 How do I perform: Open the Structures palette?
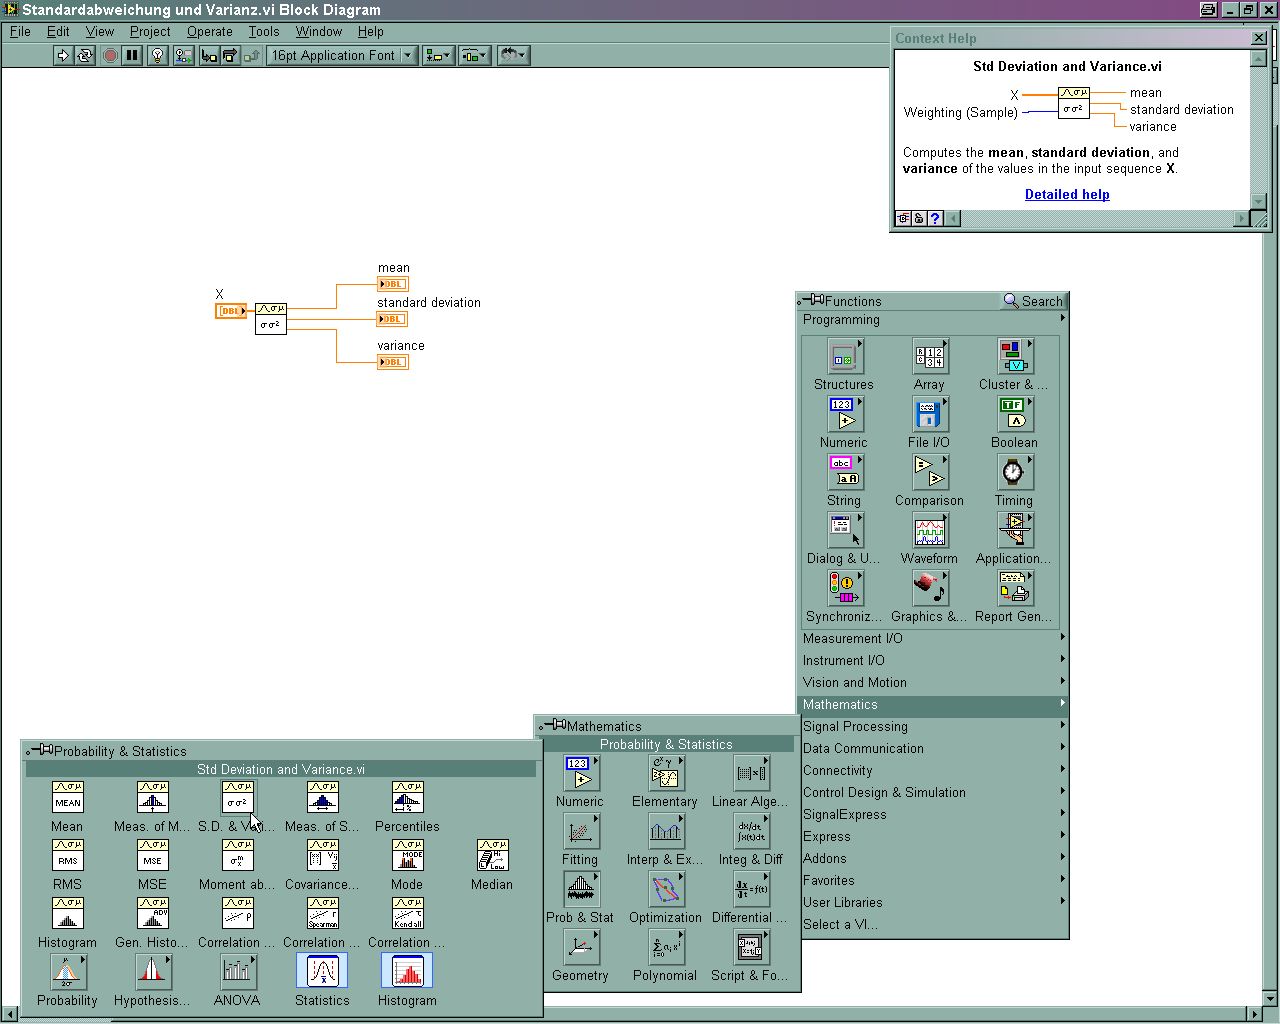(x=843, y=356)
